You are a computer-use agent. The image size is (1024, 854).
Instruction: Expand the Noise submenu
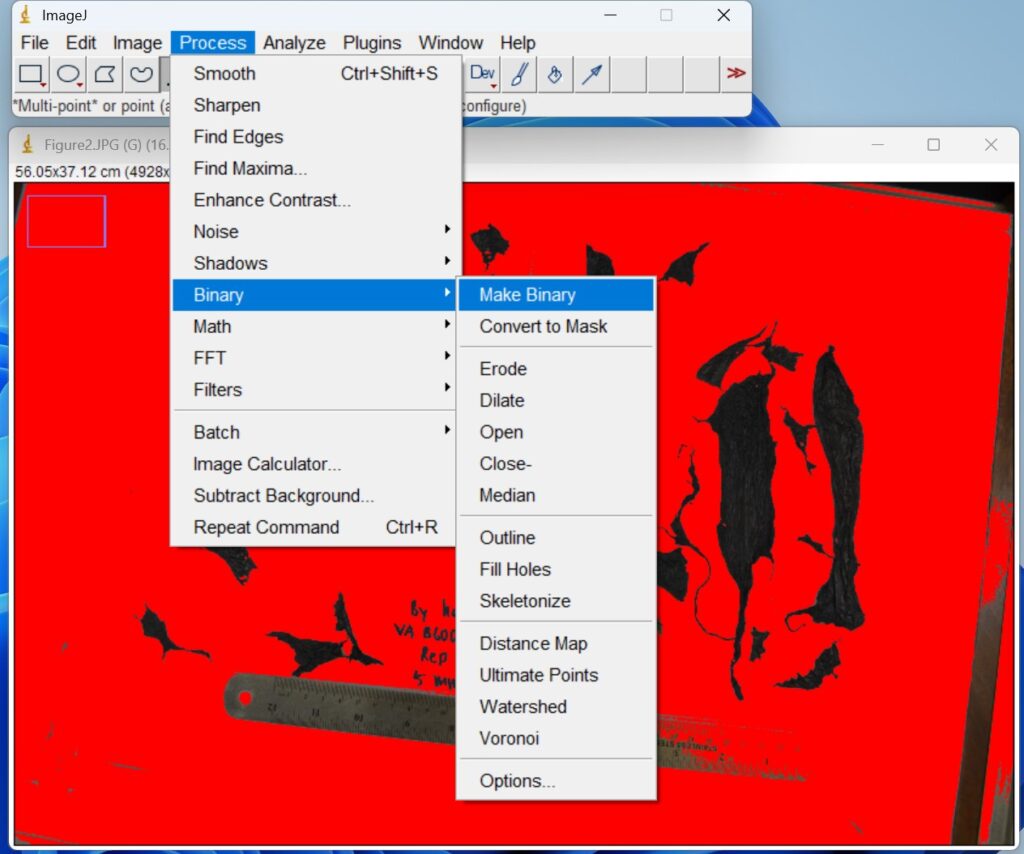pos(216,231)
